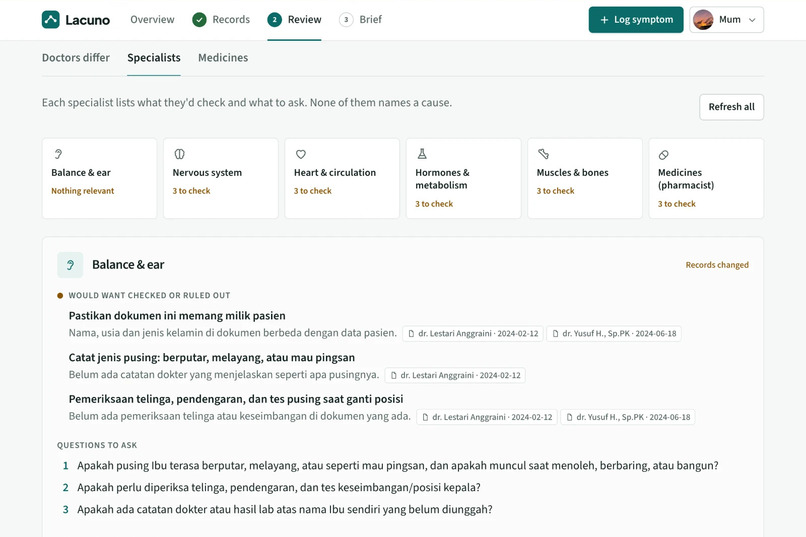Click document icon on dr. Yusuf chip under Pastikan dokumen

[x=555, y=334]
